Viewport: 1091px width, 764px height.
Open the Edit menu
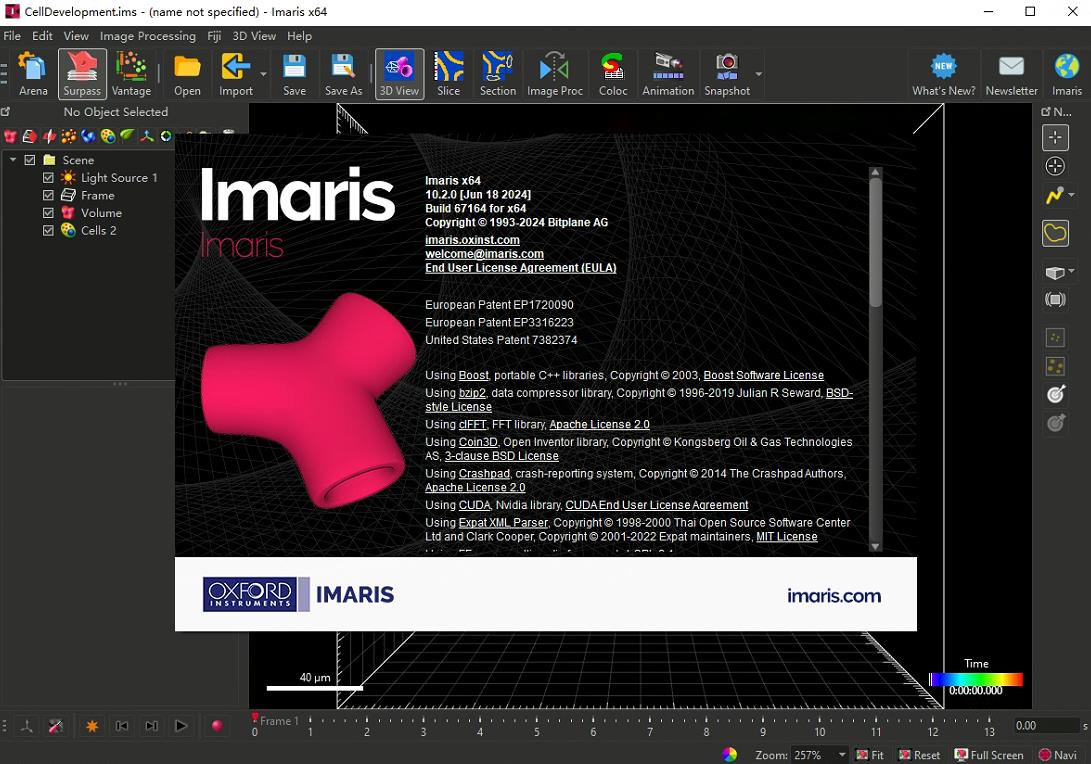tap(42, 35)
